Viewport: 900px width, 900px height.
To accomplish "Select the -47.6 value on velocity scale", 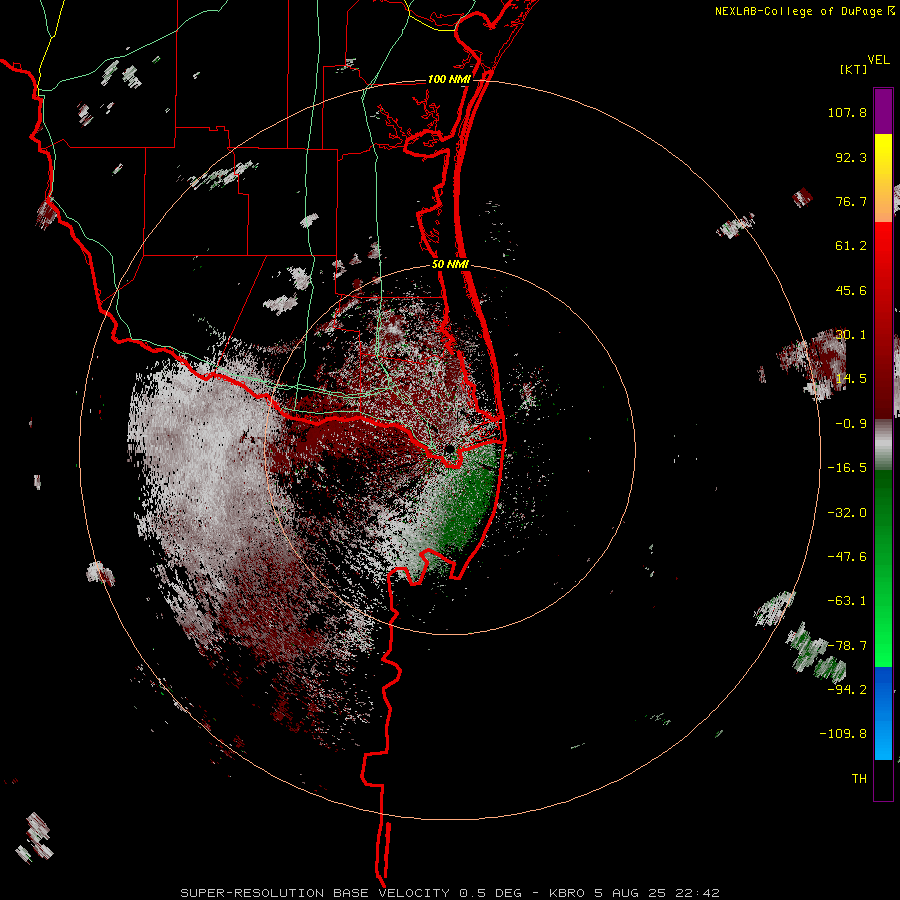I will [847, 557].
